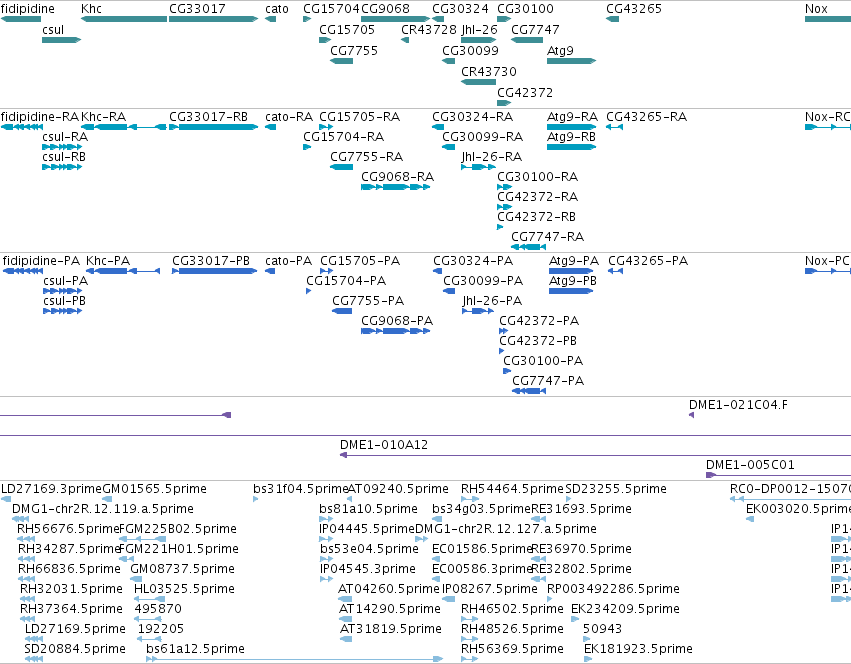Select the CG43265 gene label
851x664 pixels.
(634, 9)
